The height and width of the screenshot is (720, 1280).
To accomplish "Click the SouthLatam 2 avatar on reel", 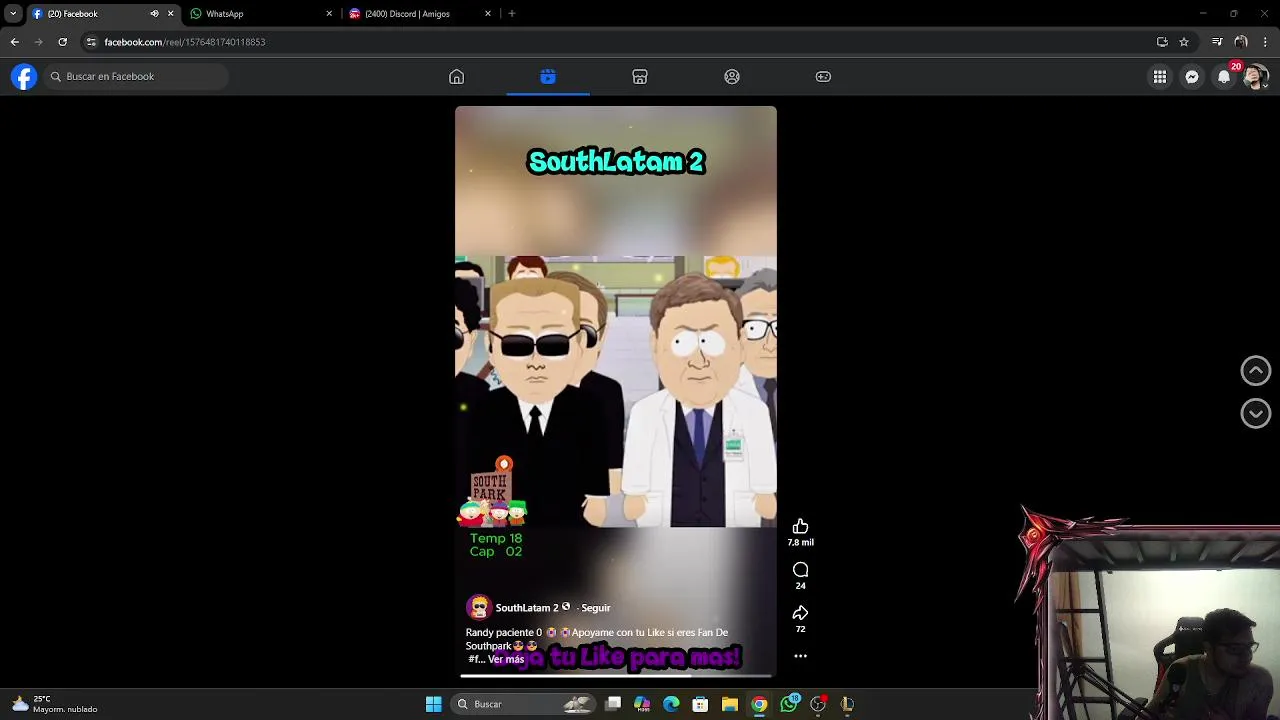I will pos(479,607).
